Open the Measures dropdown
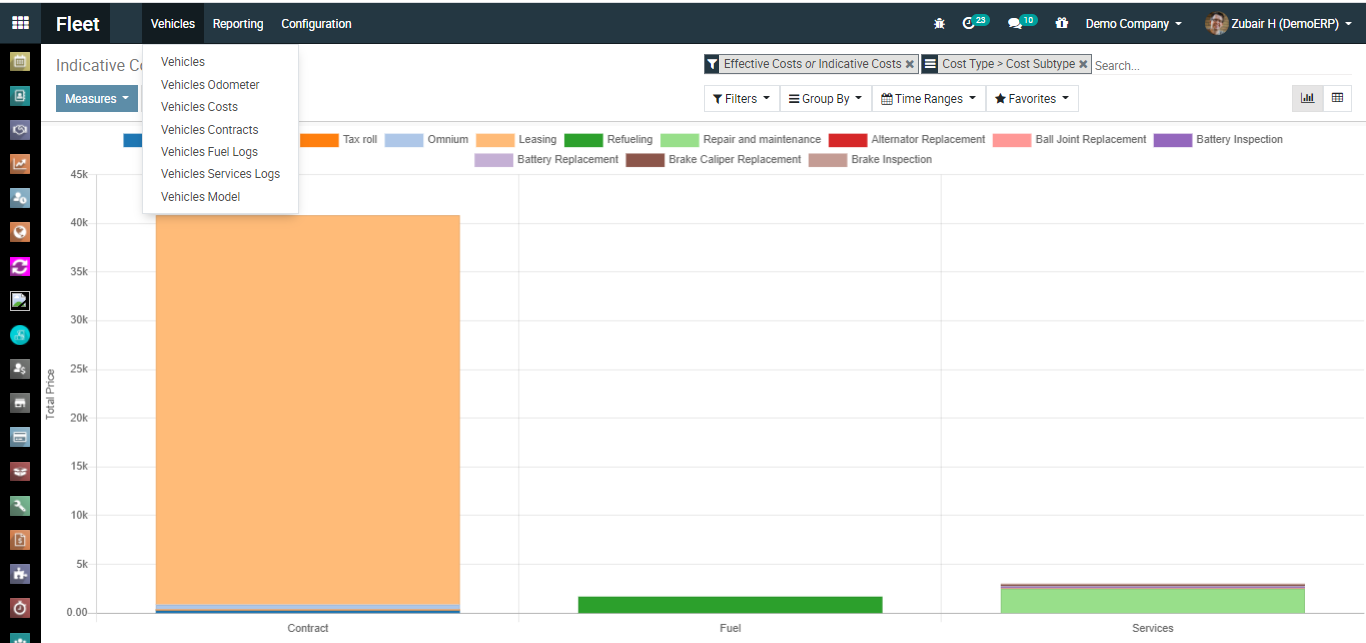Screen dimensions: 1366x643 click(x=96, y=98)
